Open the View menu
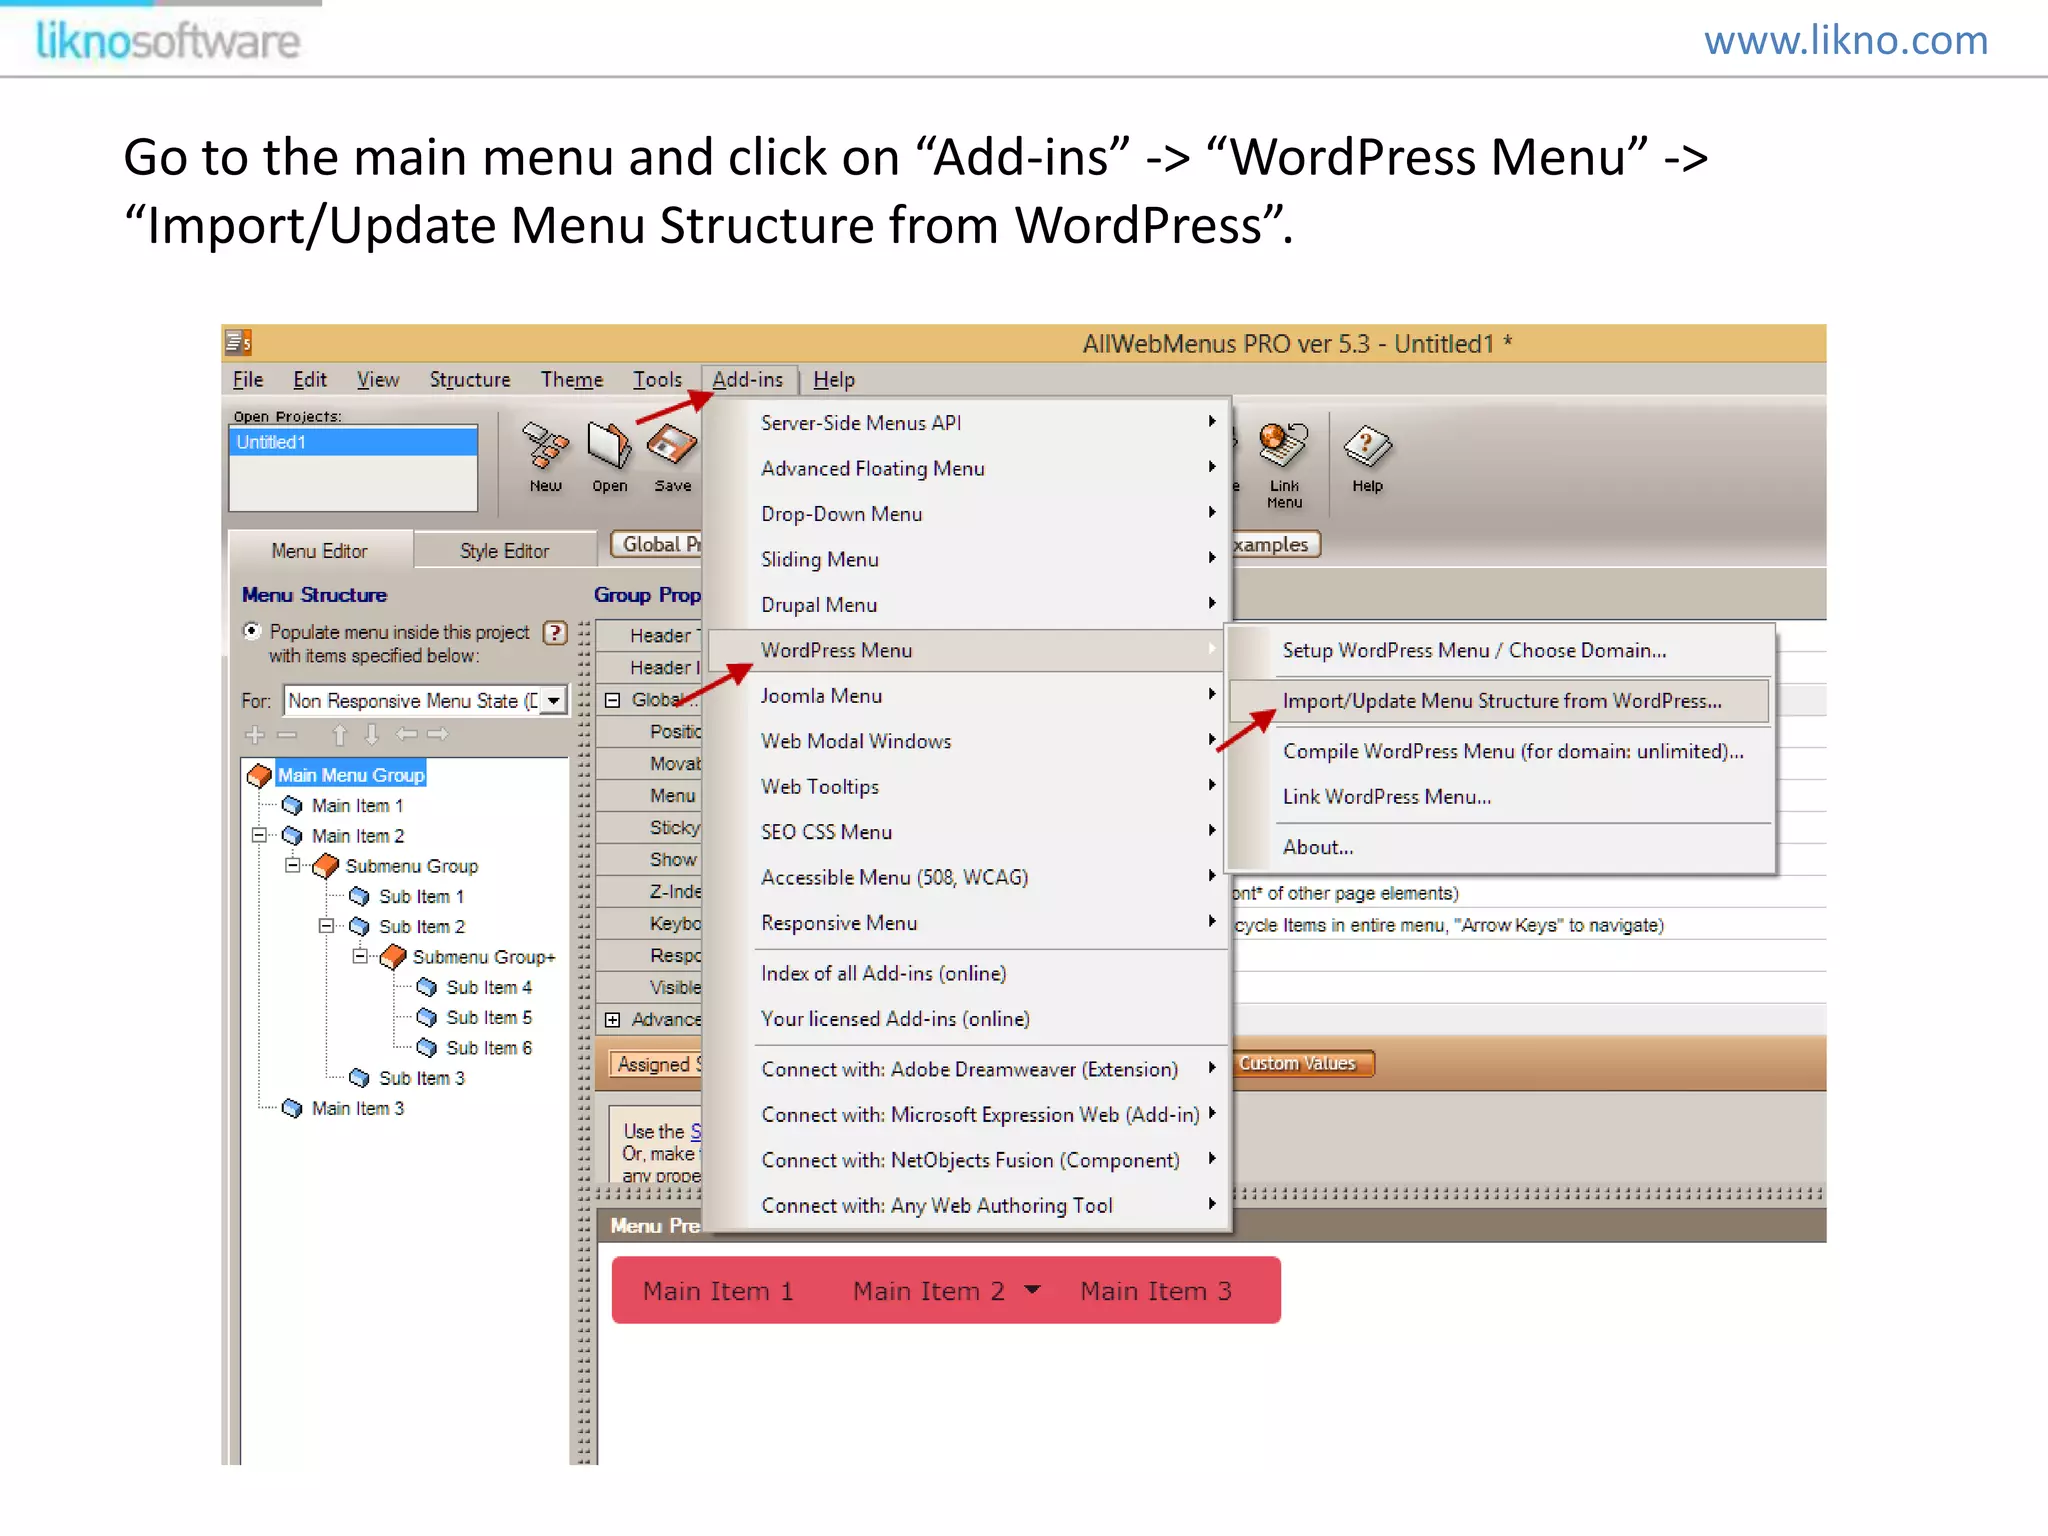 pos(378,380)
